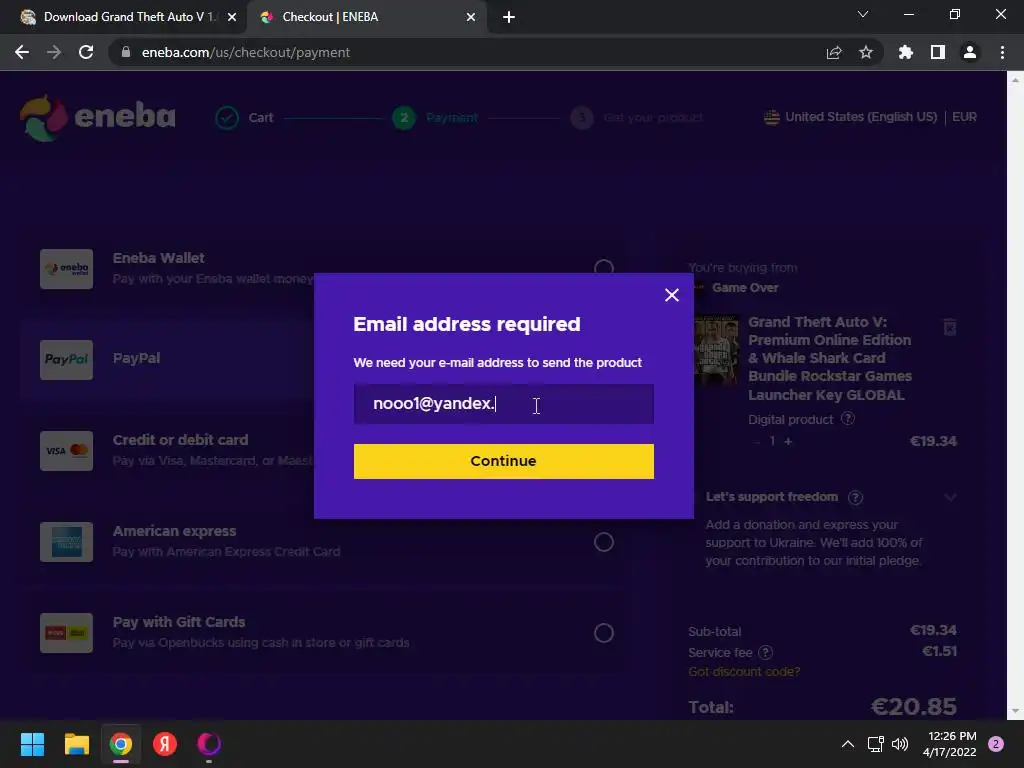
Task: Click the Gift Cards Openbucks icon
Action: [66, 633]
